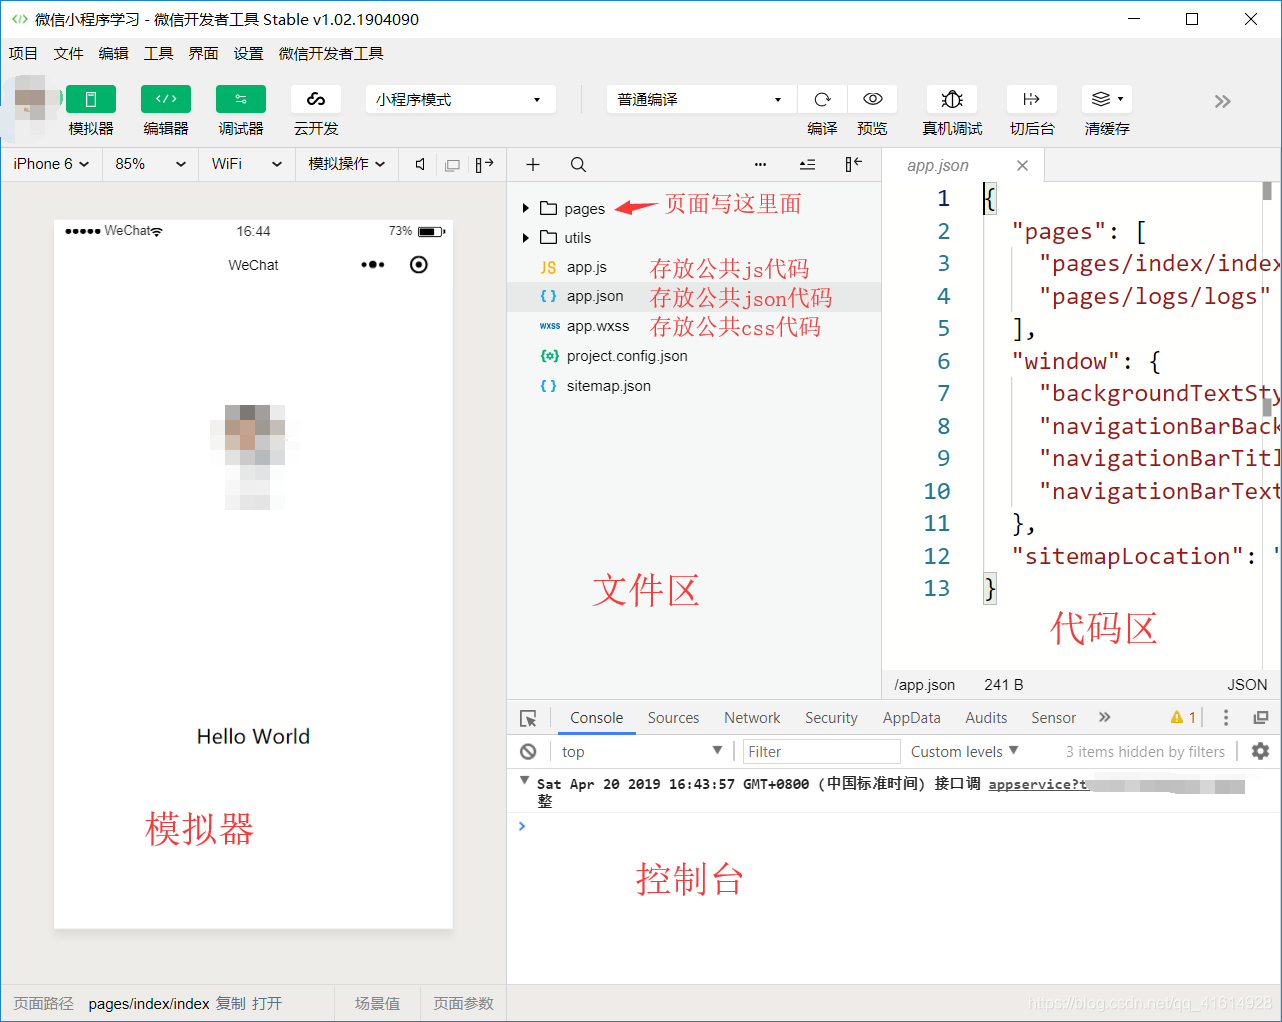The width and height of the screenshot is (1282, 1022).
Task: Expand the pages folder
Action: 526,208
